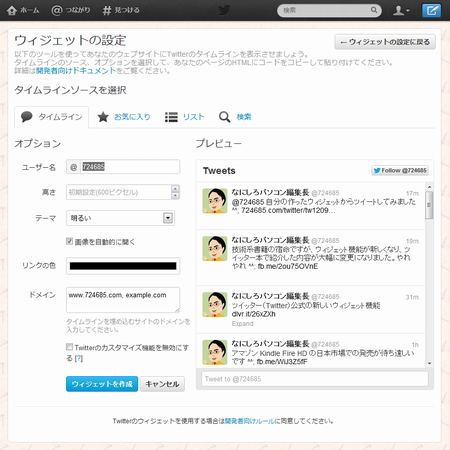Open the 724685.com/twitter/tw1209… link
This screenshot has width=450, height=450.
288,210
